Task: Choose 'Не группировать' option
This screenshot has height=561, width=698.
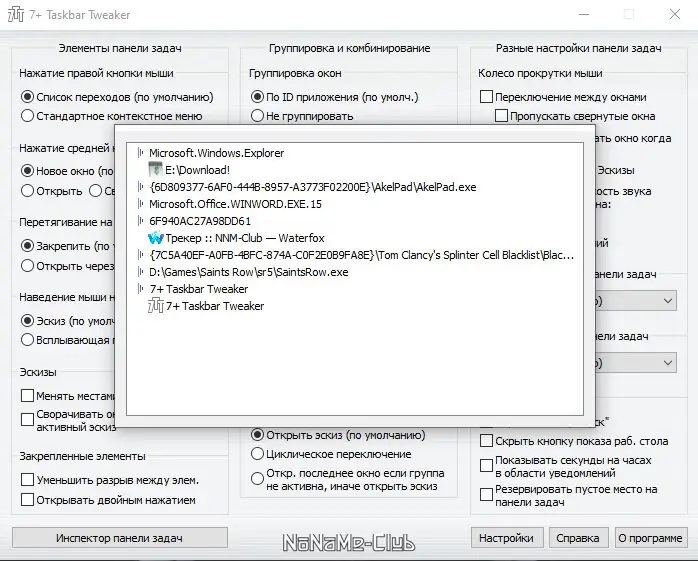Action: [257, 116]
